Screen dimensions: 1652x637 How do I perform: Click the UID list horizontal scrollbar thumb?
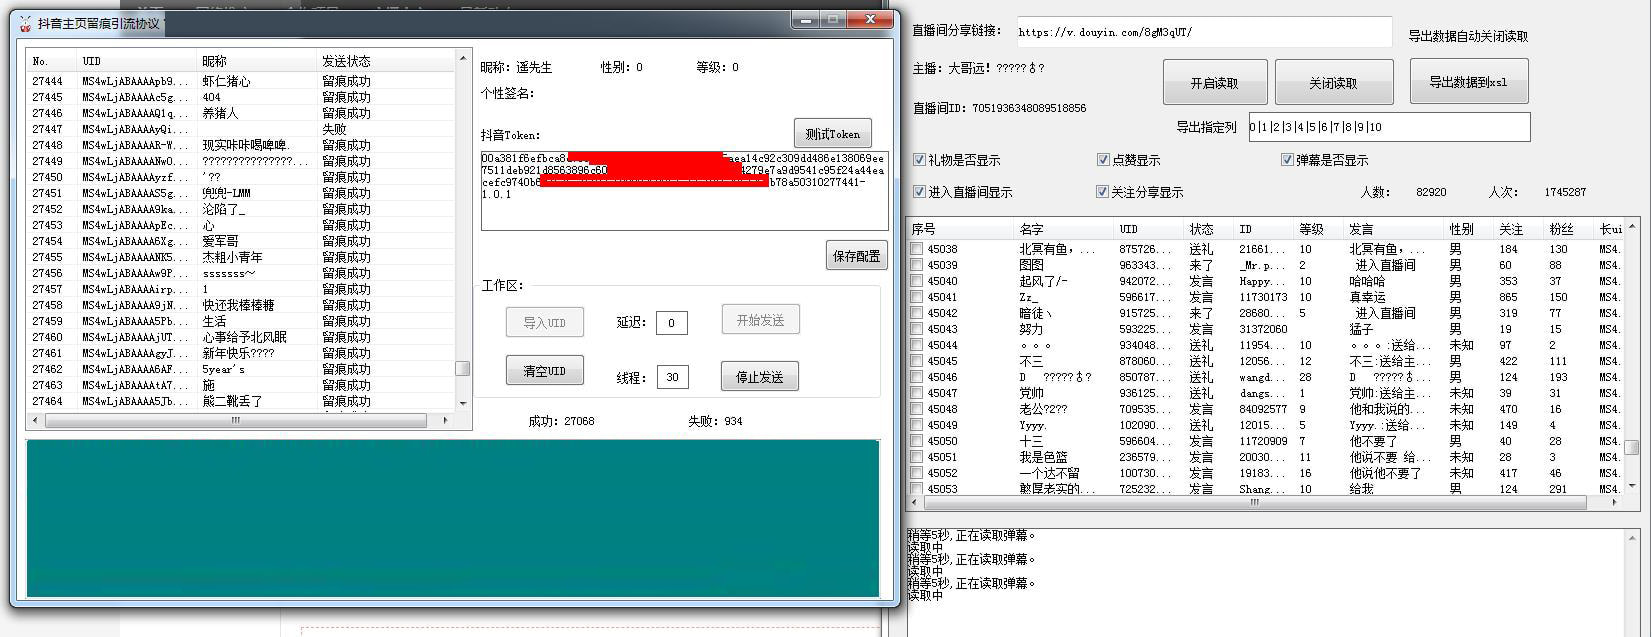pos(236,421)
